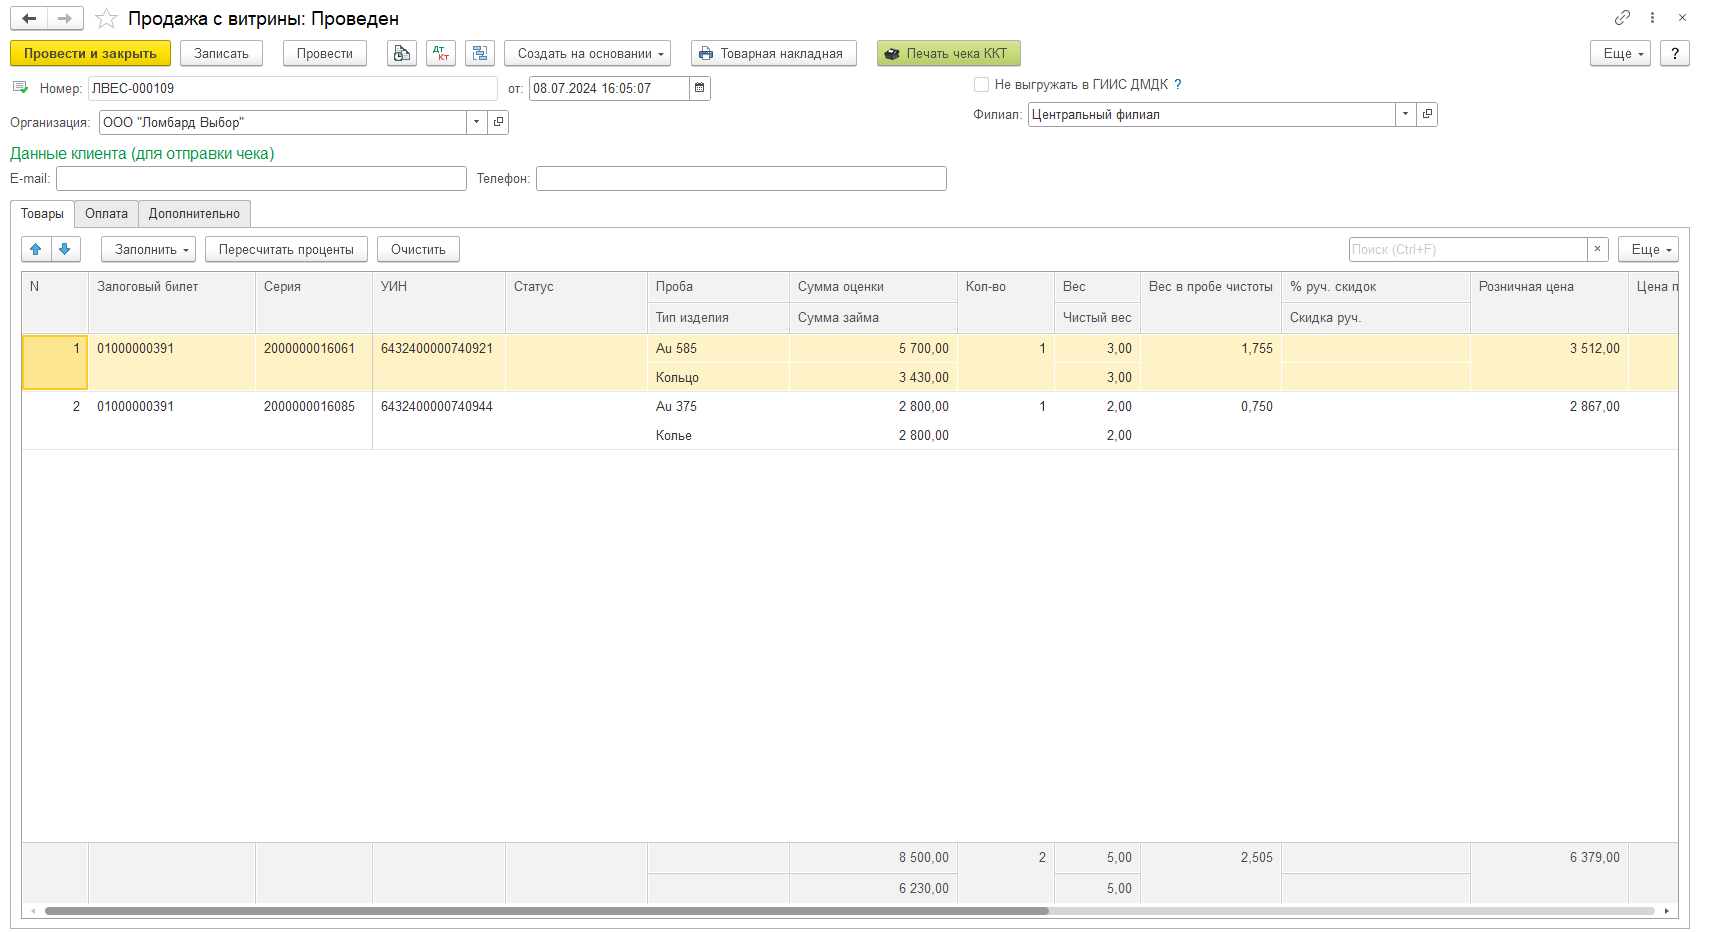Enable Не выгружать в ГИИС ДМДК
Image resolution: width=1709 pixels, height=932 pixels.
[982, 84]
